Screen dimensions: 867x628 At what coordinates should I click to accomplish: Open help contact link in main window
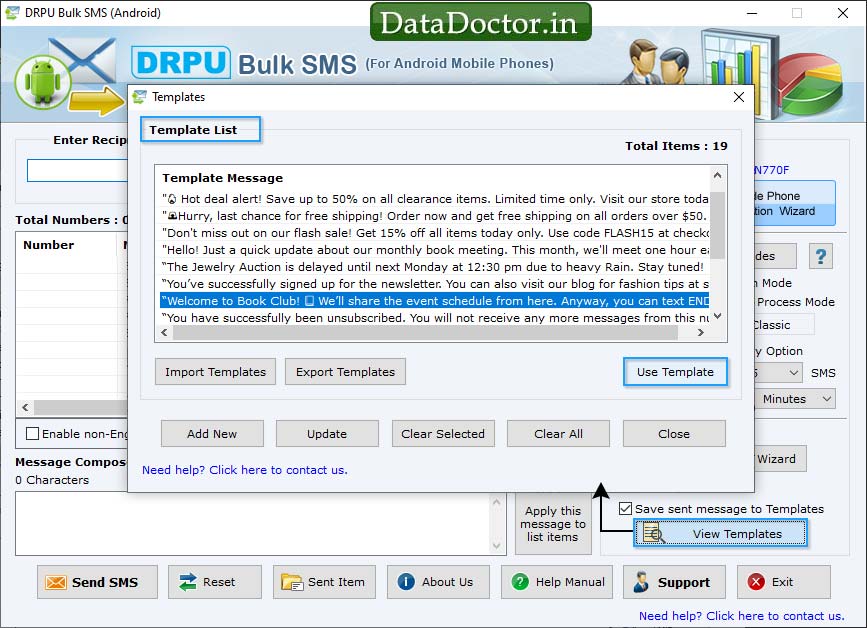coord(741,616)
